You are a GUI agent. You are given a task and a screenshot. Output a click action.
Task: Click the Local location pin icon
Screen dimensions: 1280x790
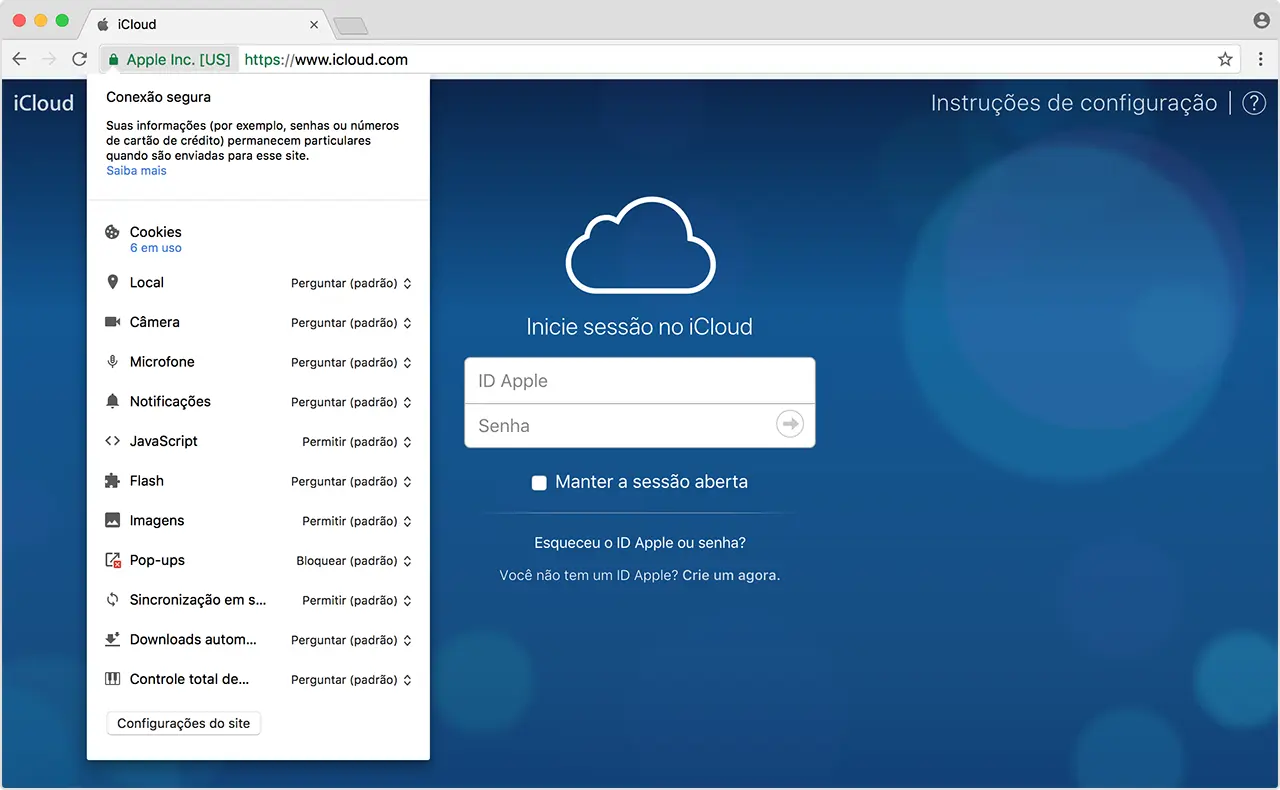click(x=112, y=282)
